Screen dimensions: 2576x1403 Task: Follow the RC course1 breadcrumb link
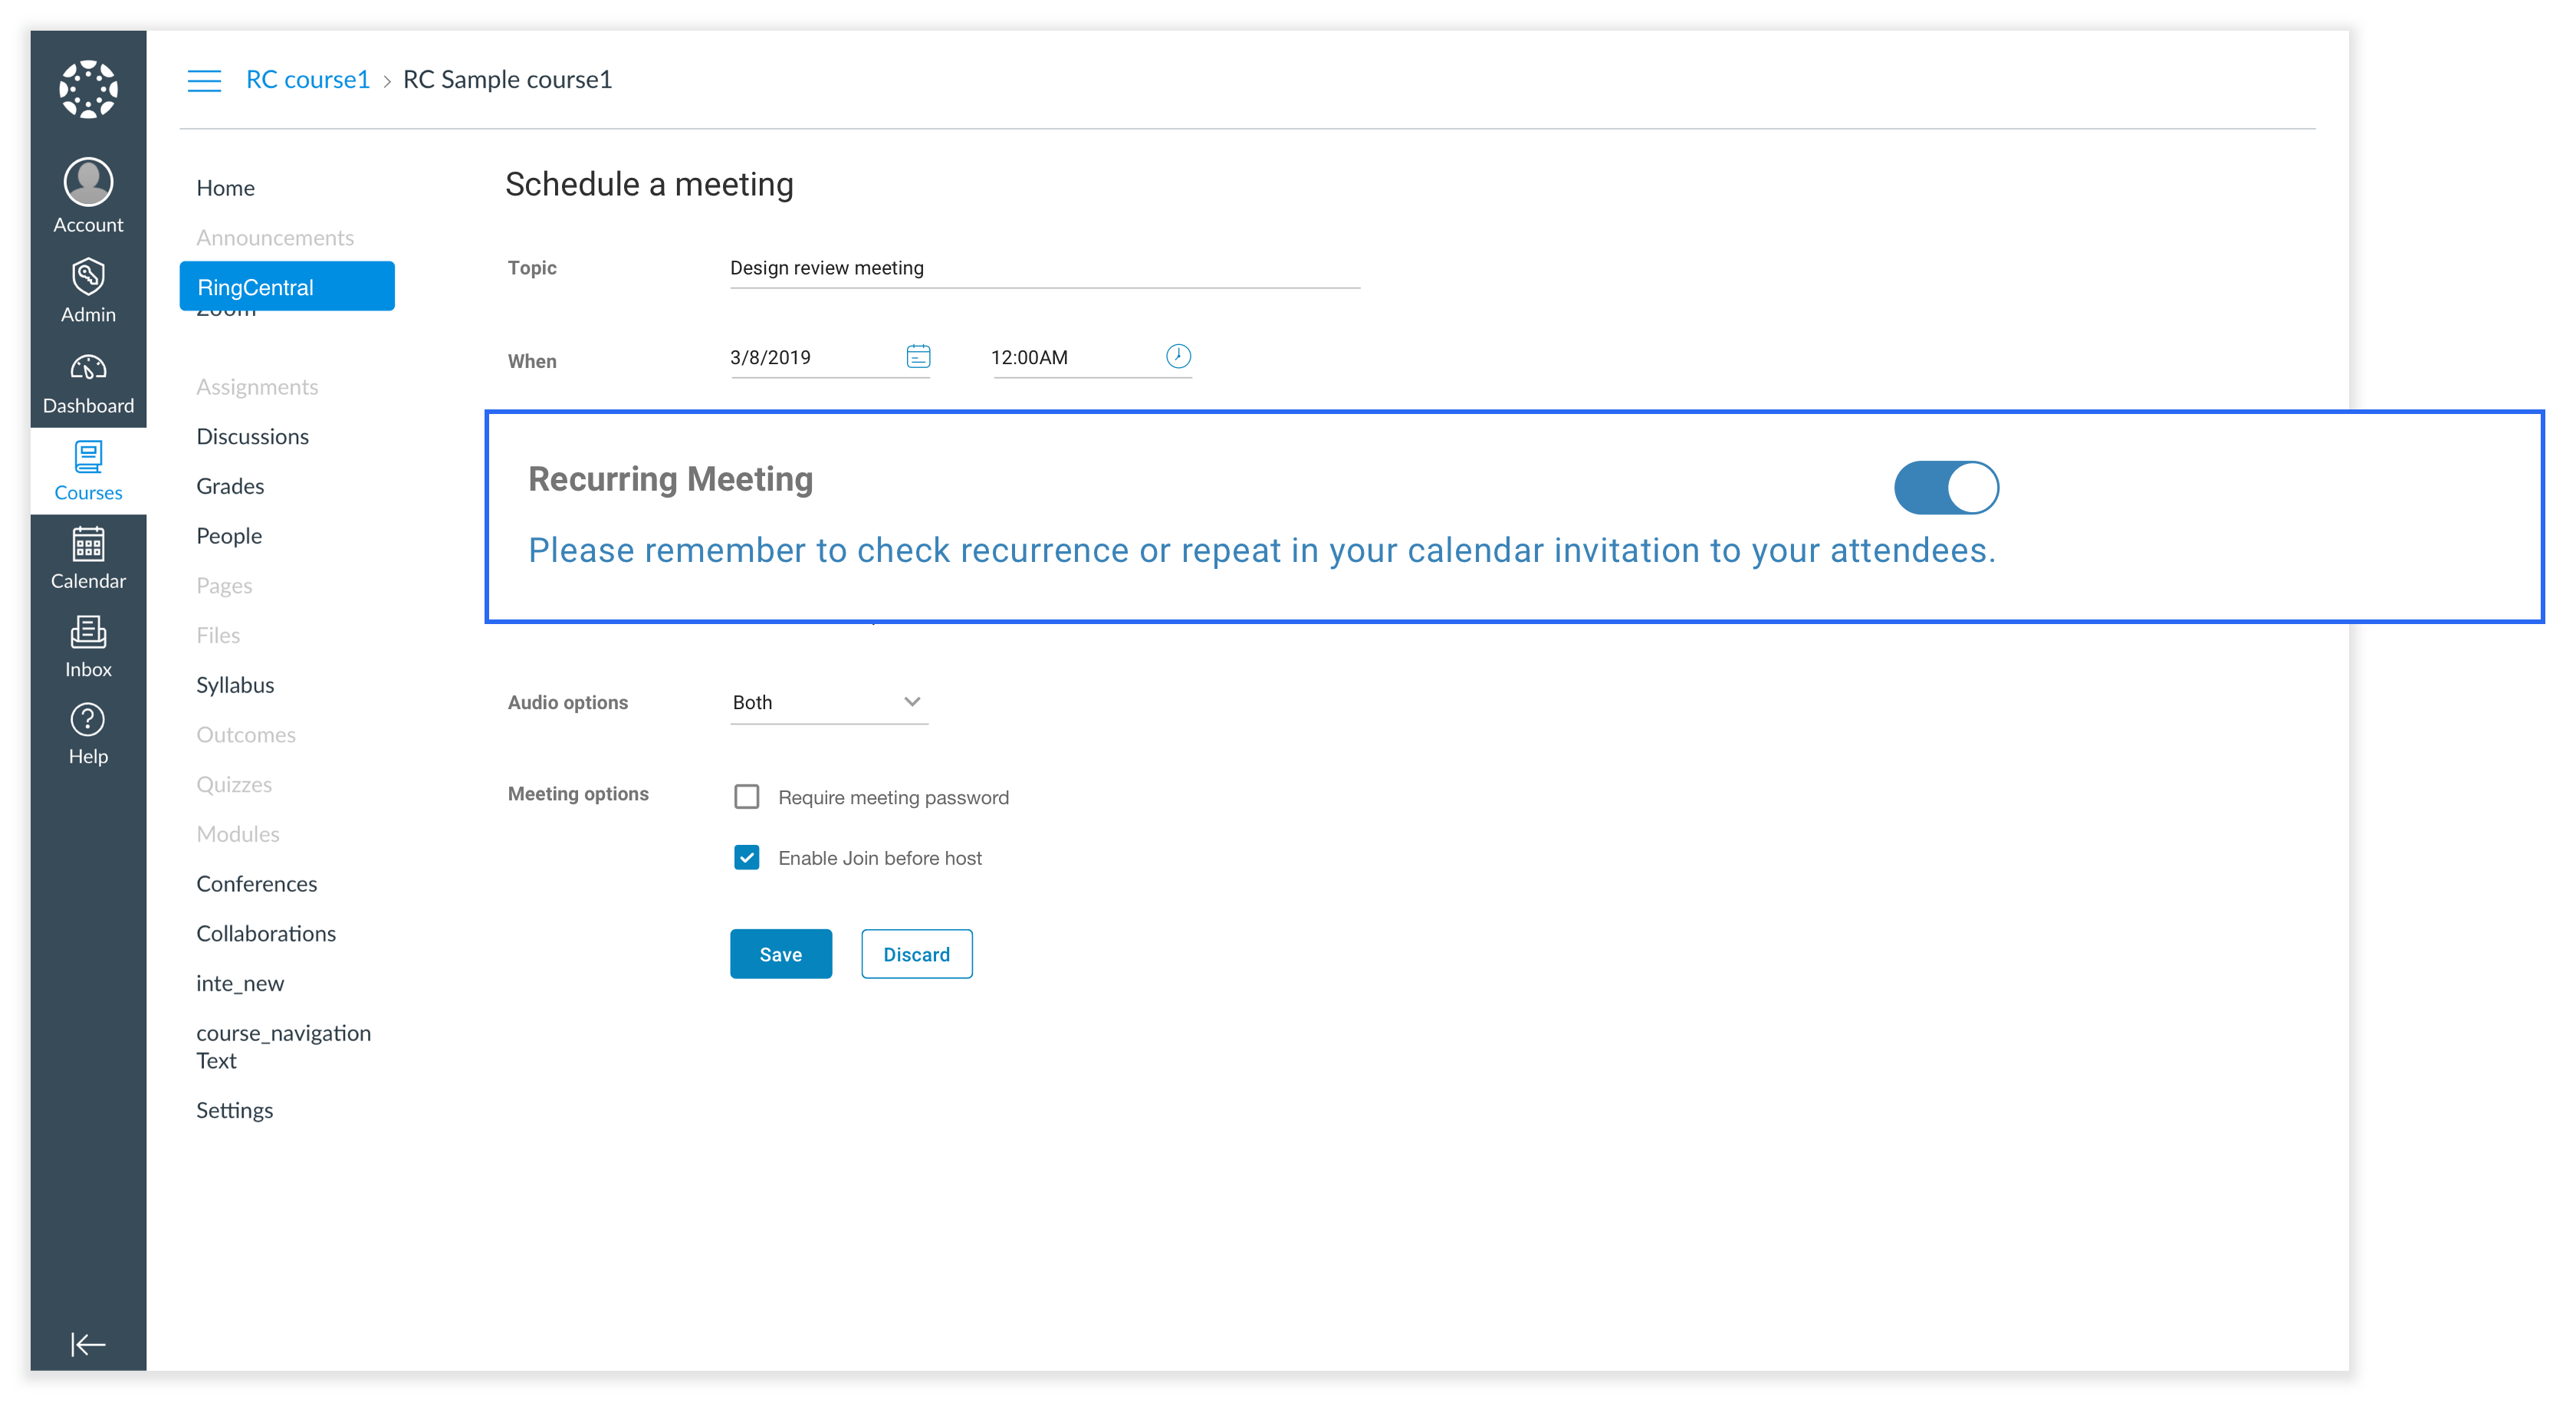307,80
